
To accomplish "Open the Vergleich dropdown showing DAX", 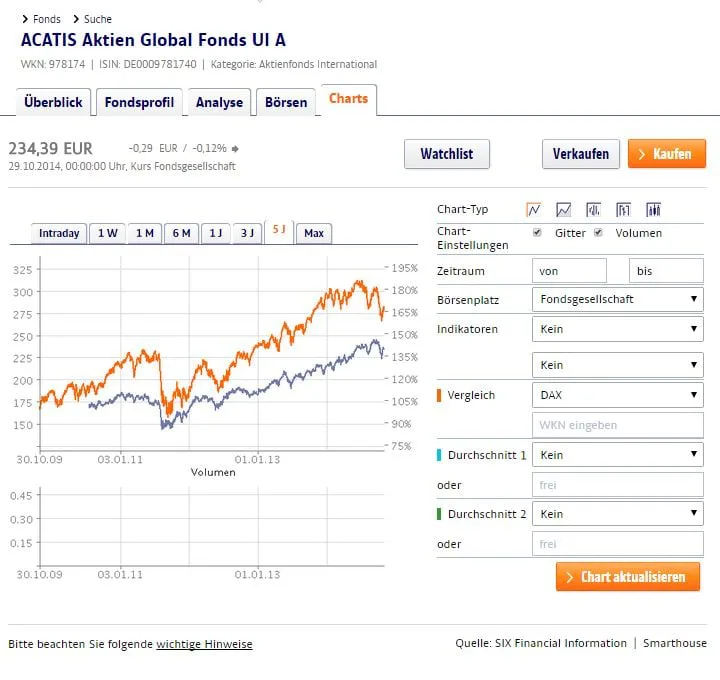I will (x=618, y=395).
